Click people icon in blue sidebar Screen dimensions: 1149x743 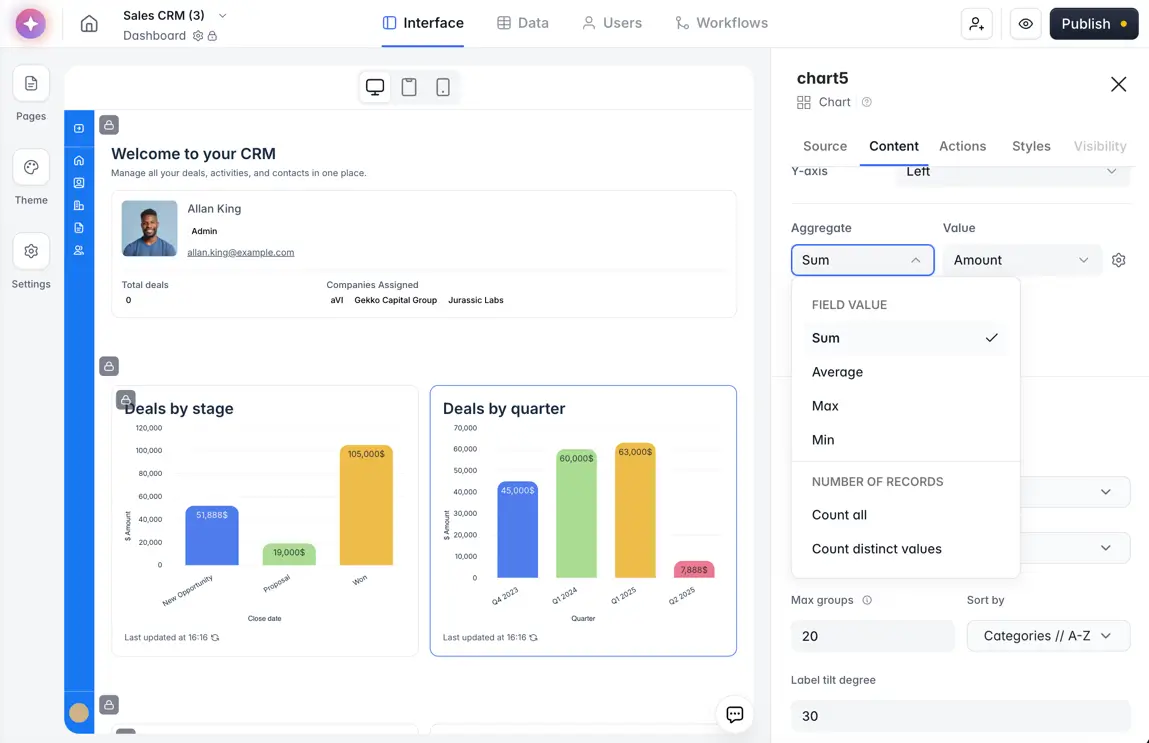pyautogui.click(x=79, y=250)
